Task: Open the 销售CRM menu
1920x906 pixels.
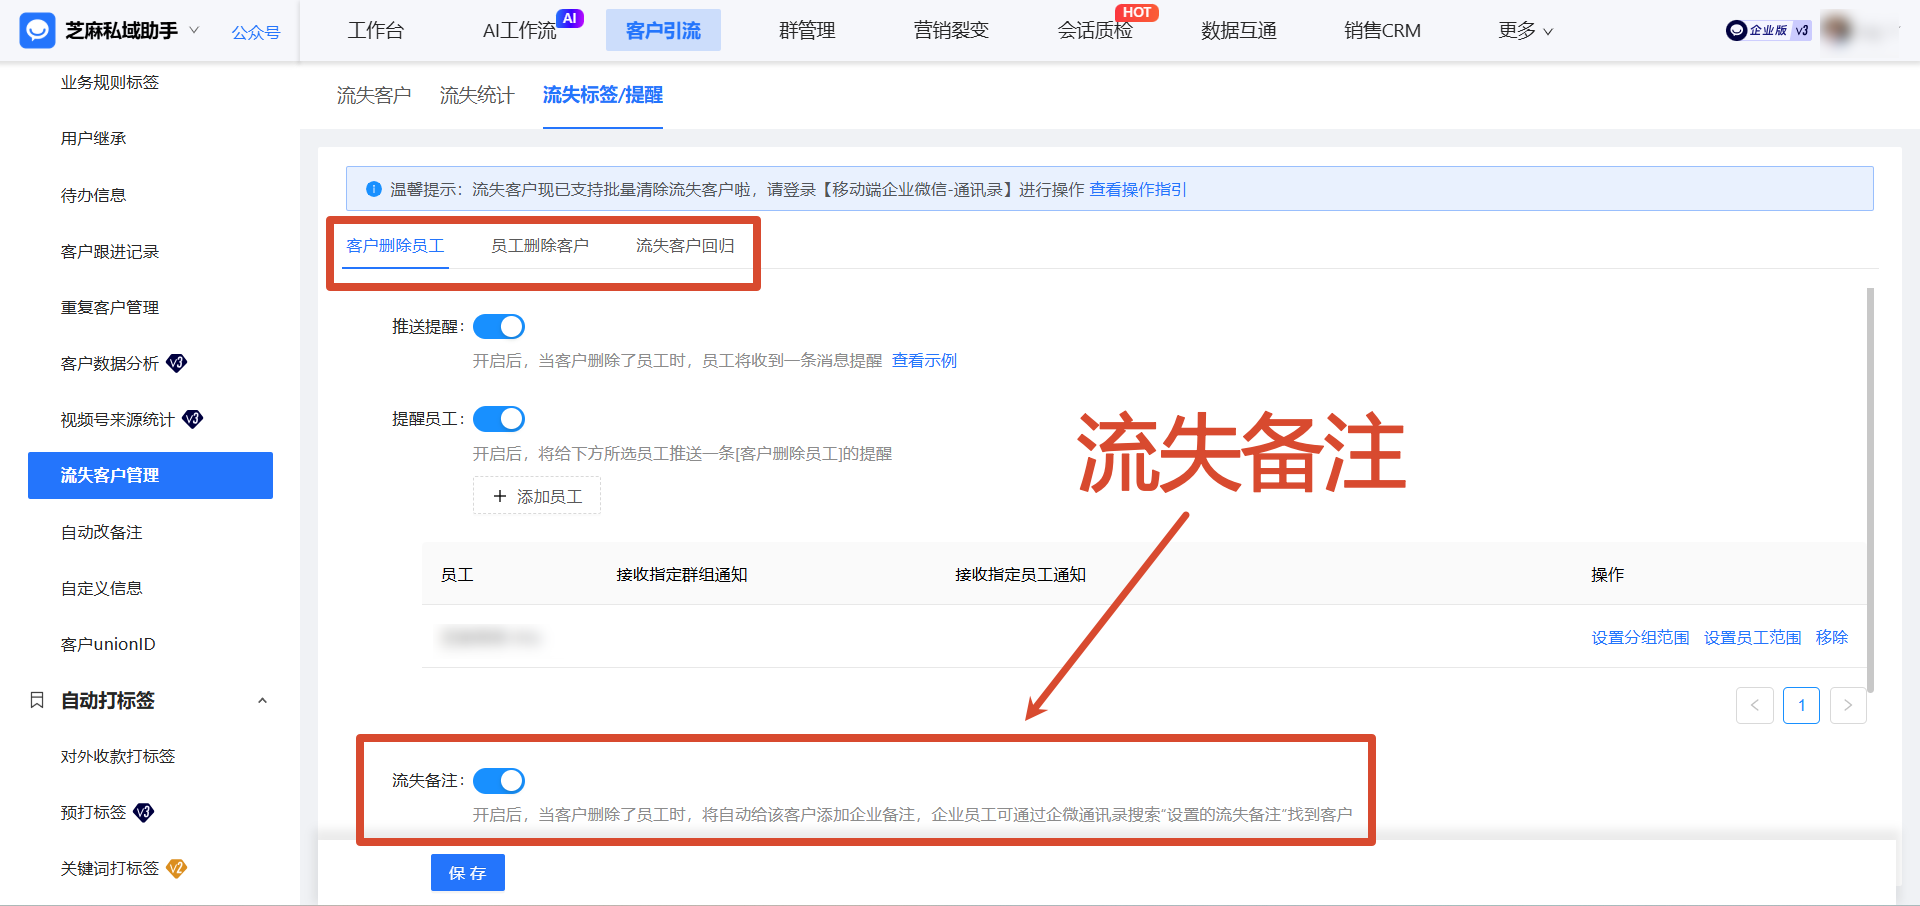Action: tap(1382, 31)
